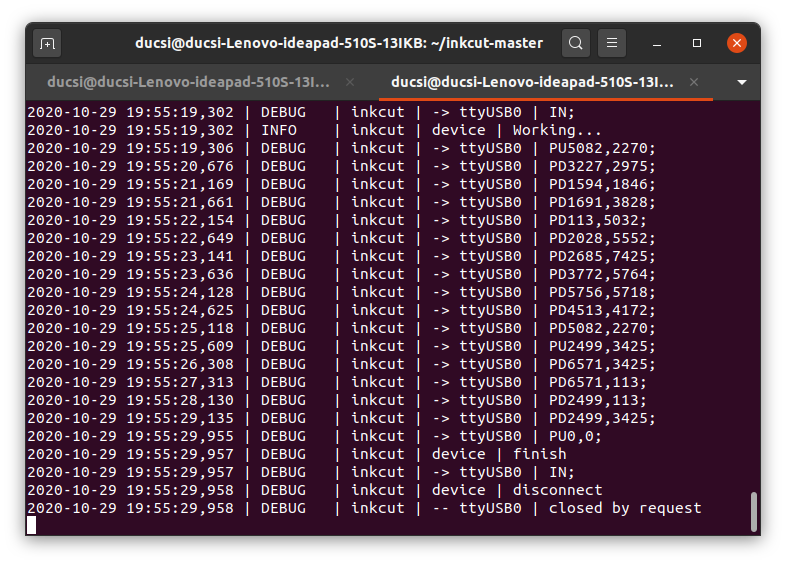This screenshot has height=564, width=786.
Task: Click the window title bar text
Action: point(339,43)
